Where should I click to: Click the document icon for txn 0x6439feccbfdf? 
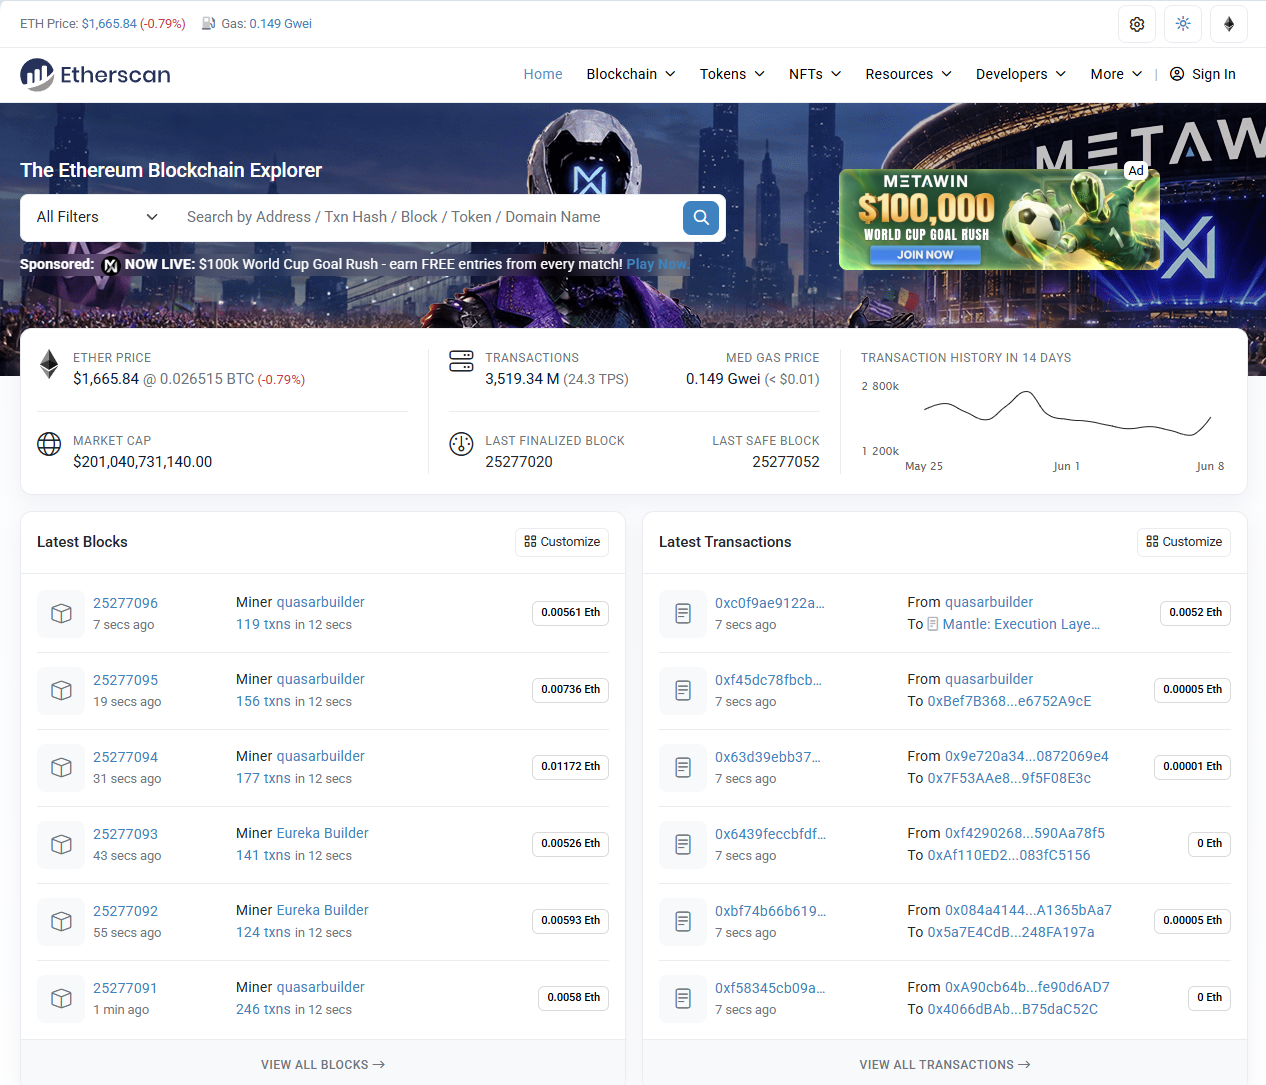click(683, 844)
